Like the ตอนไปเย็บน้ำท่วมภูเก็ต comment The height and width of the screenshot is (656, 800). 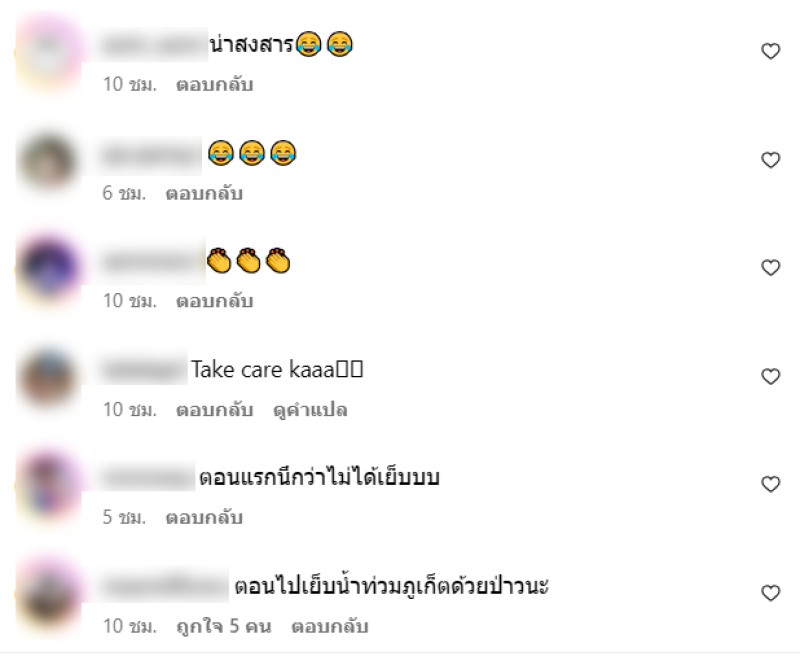770,593
